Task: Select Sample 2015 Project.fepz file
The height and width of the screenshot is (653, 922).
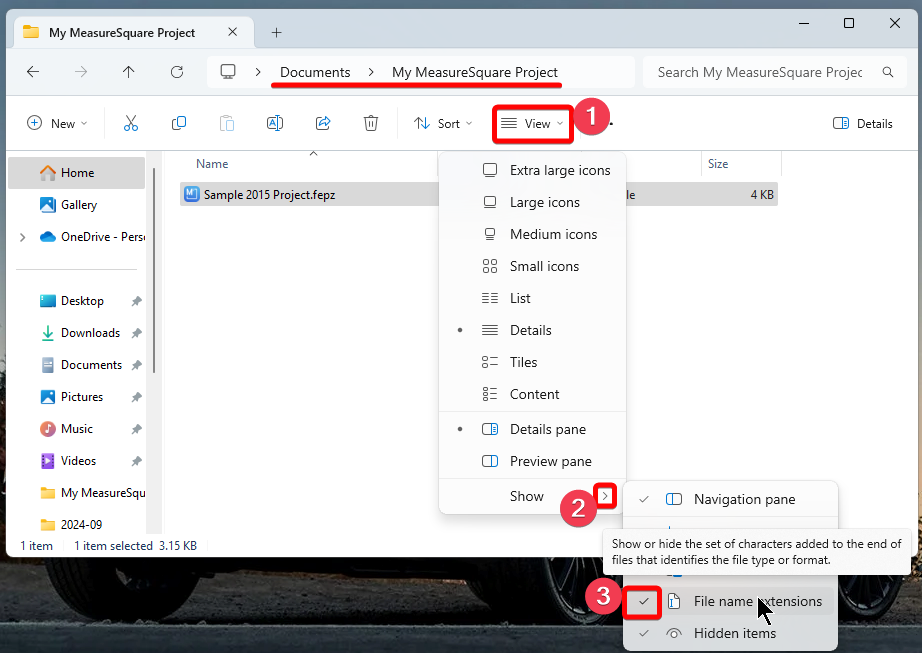Action: (269, 195)
